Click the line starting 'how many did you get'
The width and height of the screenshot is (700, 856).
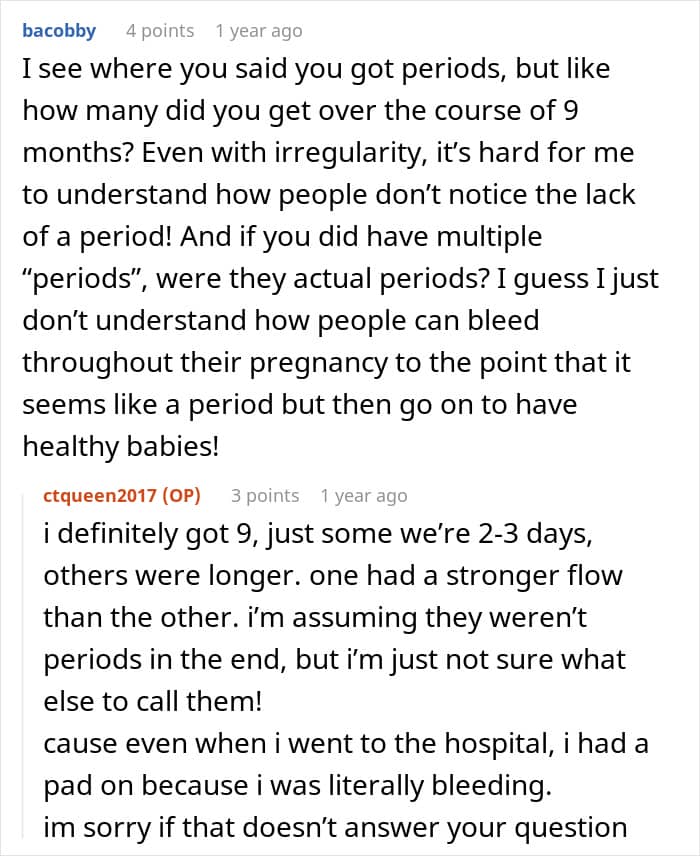tap(300, 112)
